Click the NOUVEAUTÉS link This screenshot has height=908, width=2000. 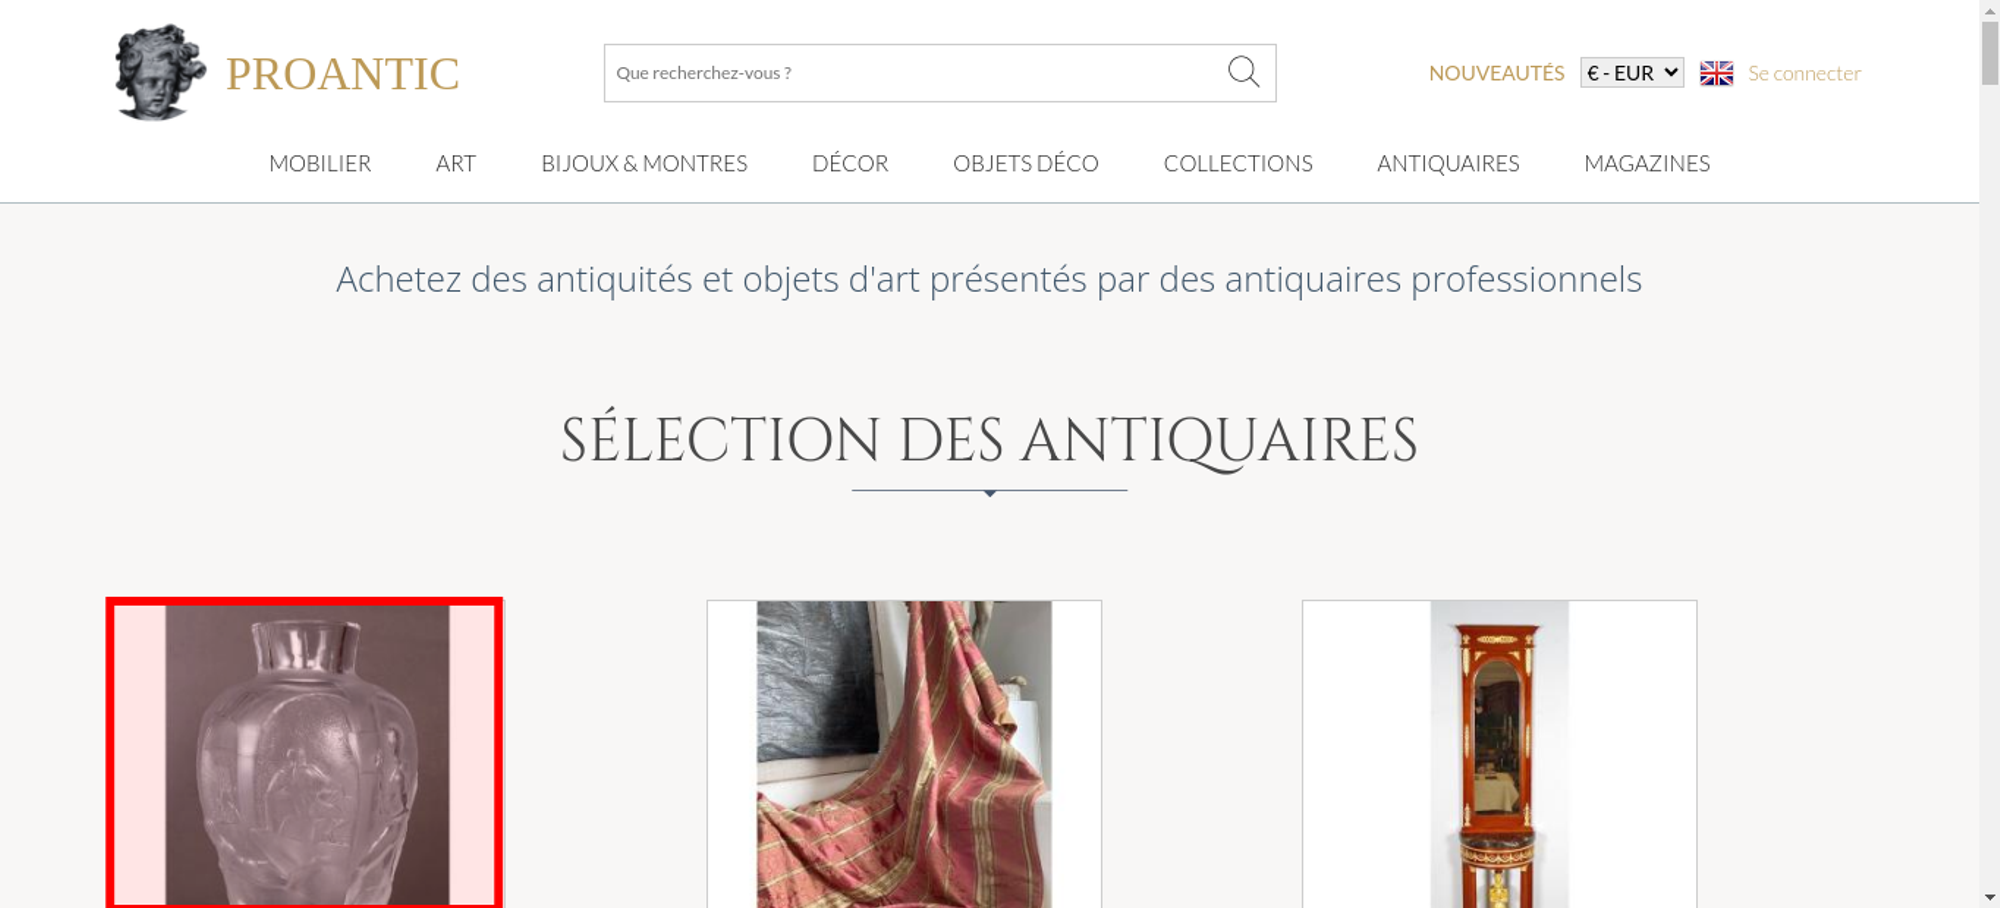(1496, 73)
